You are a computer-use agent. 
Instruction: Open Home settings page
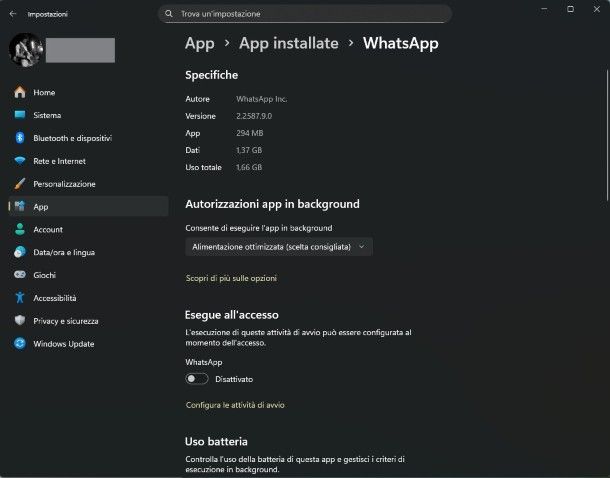(x=89, y=92)
